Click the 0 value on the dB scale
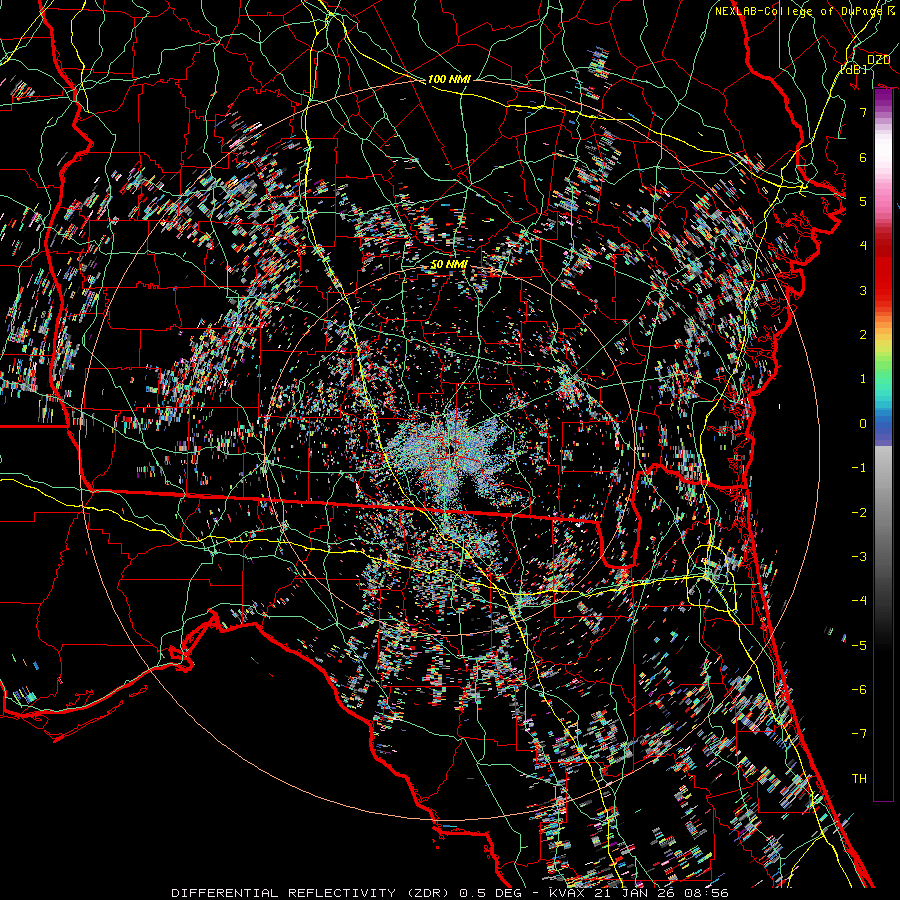This screenshot has width=900, height=900. pos(863,424)
